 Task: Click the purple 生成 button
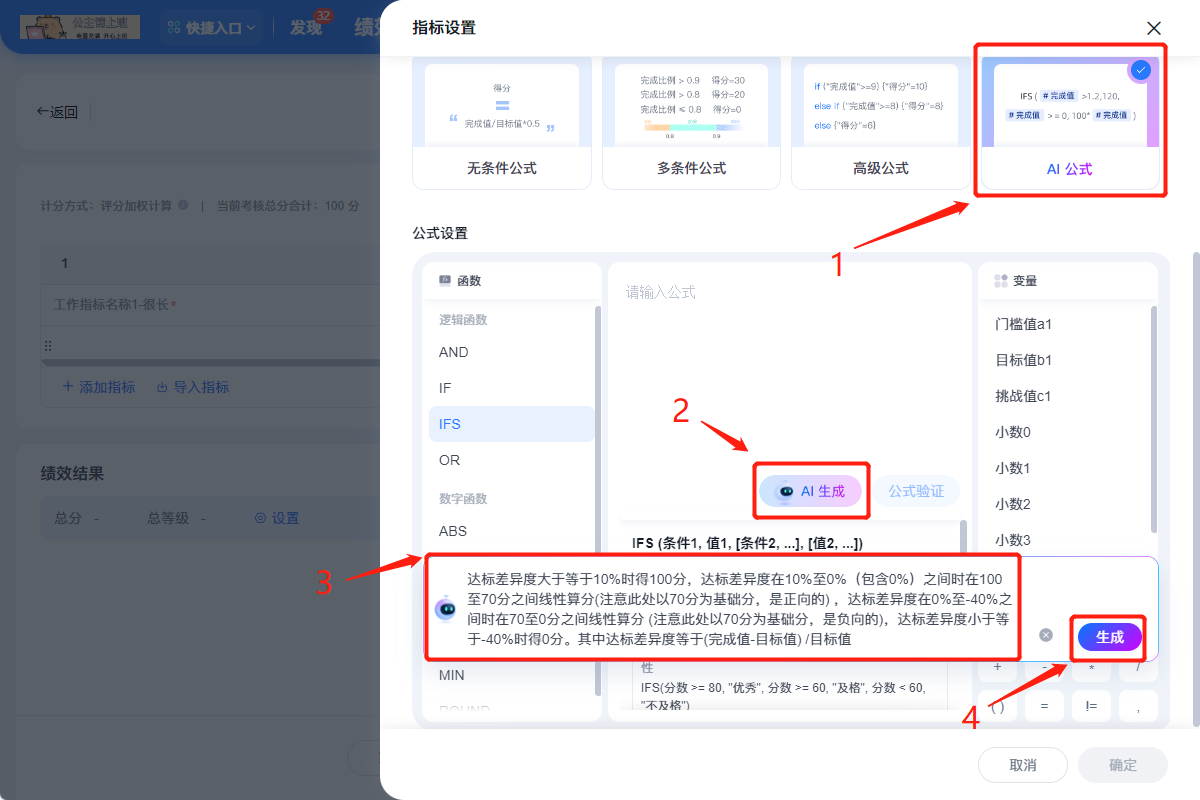point(1110,637)
